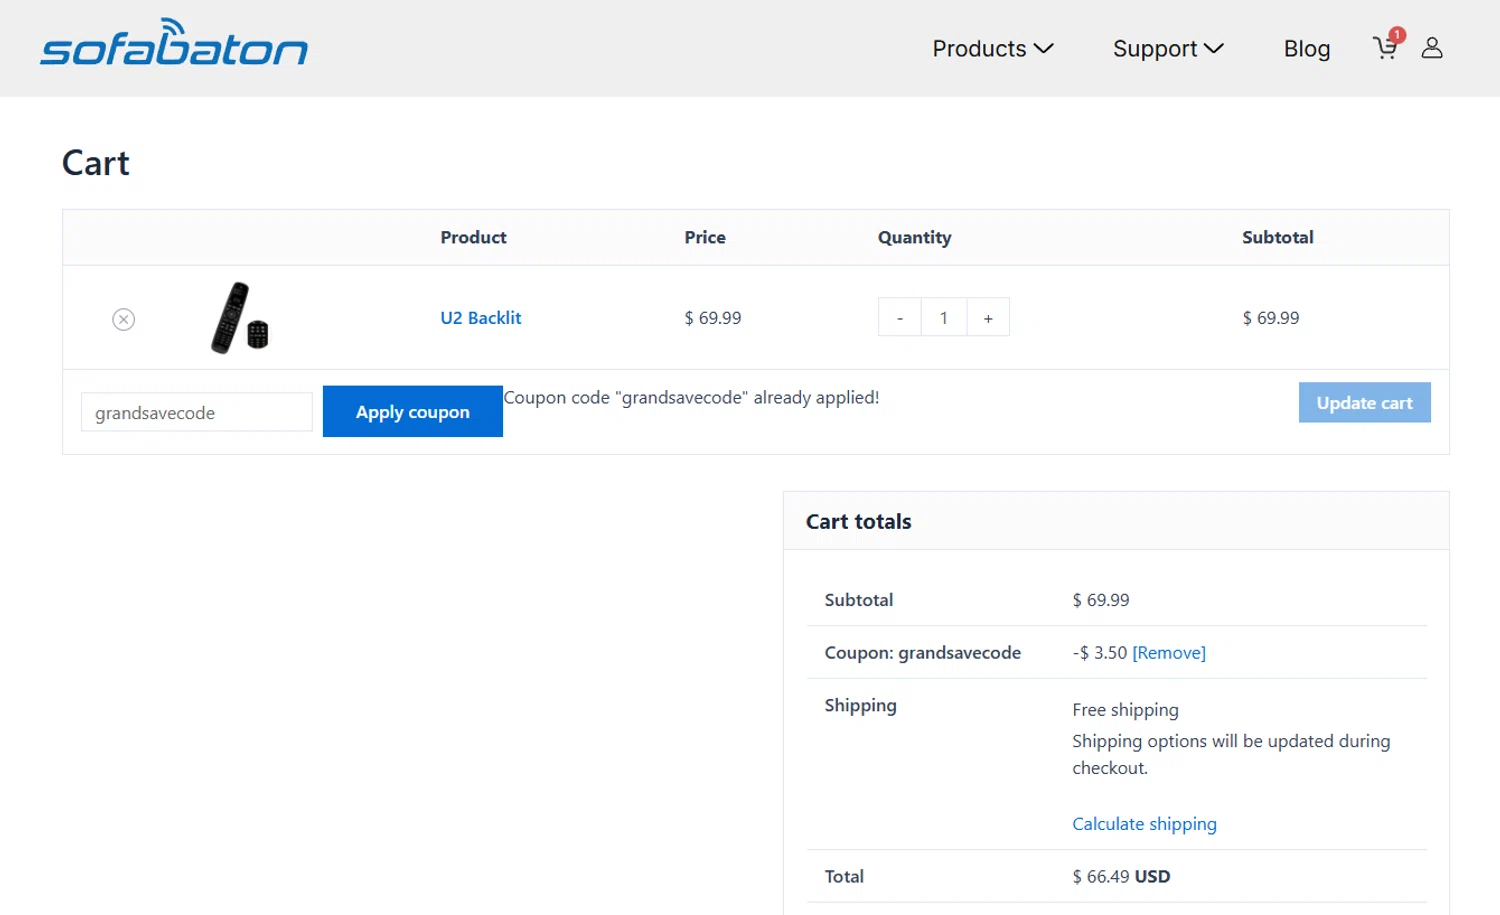
Task: Remove U2 Backlit from cart
Action: (123, 319)
